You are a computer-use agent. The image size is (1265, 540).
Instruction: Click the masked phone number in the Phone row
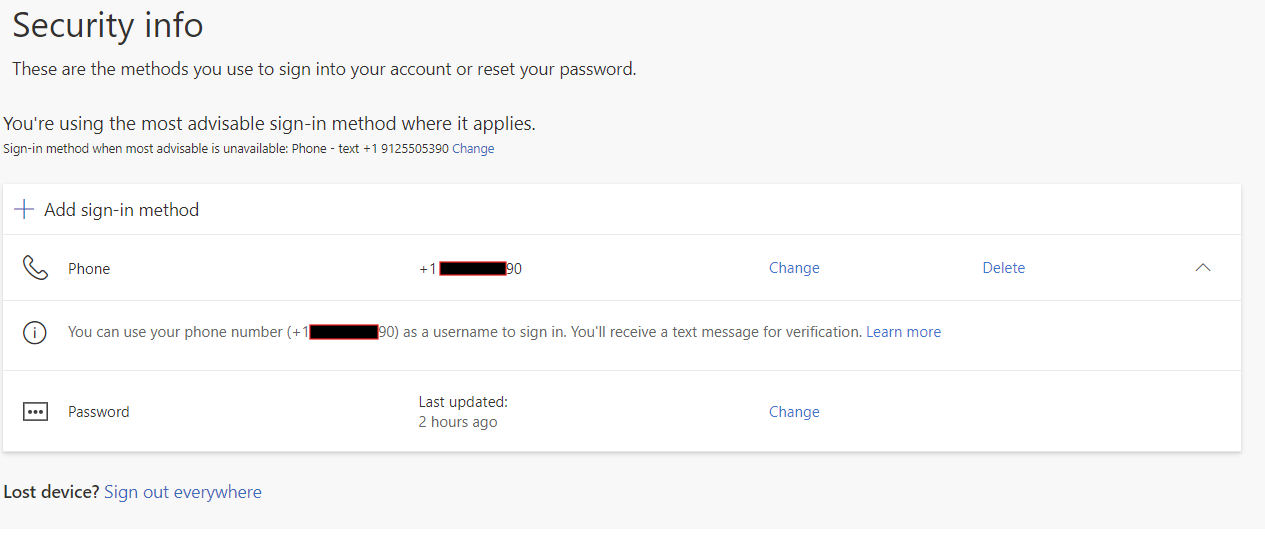tap(471, 269)
